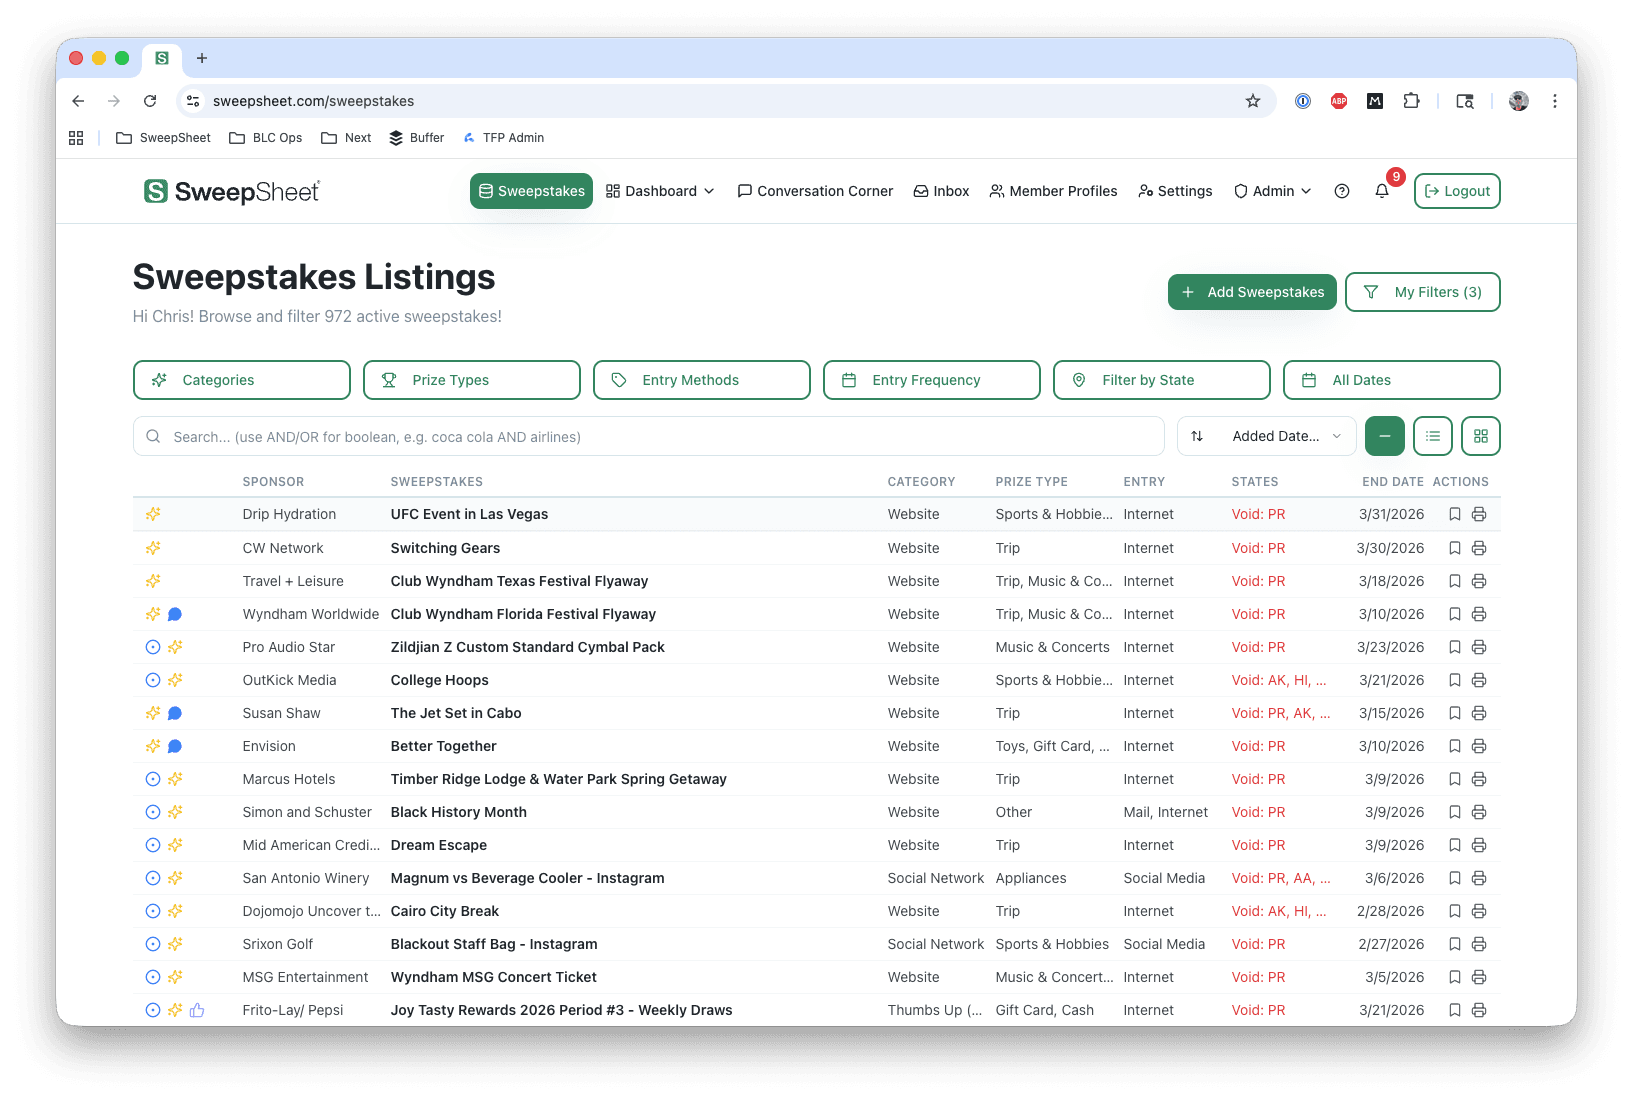Open the Sweepstakes navigation icon
The width and height of the screenshot is (1633, 1100).
(x=487, y=191)
